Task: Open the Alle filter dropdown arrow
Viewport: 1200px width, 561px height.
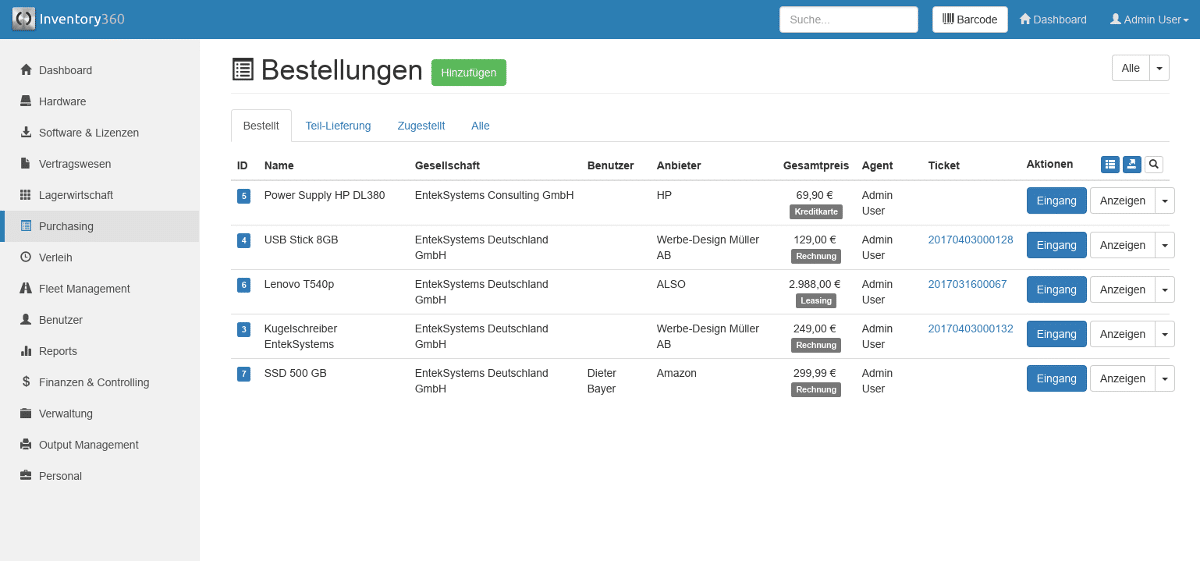Action: [1159, 68]
